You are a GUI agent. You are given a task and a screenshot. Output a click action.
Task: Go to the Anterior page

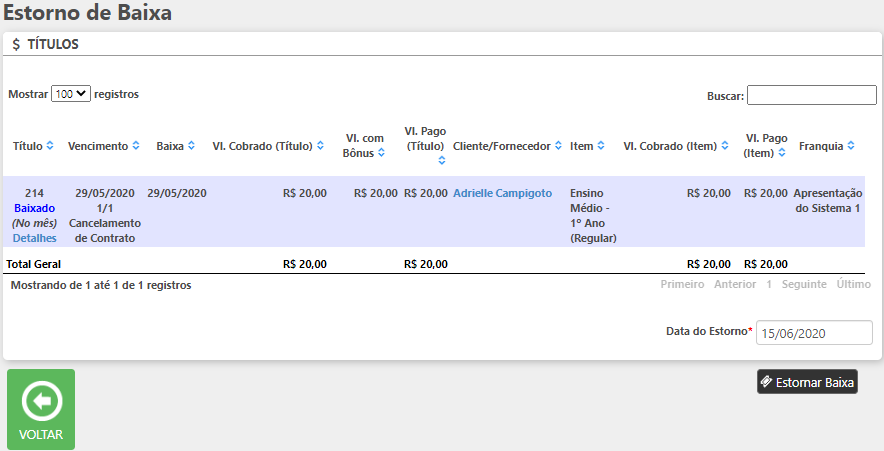735,285
